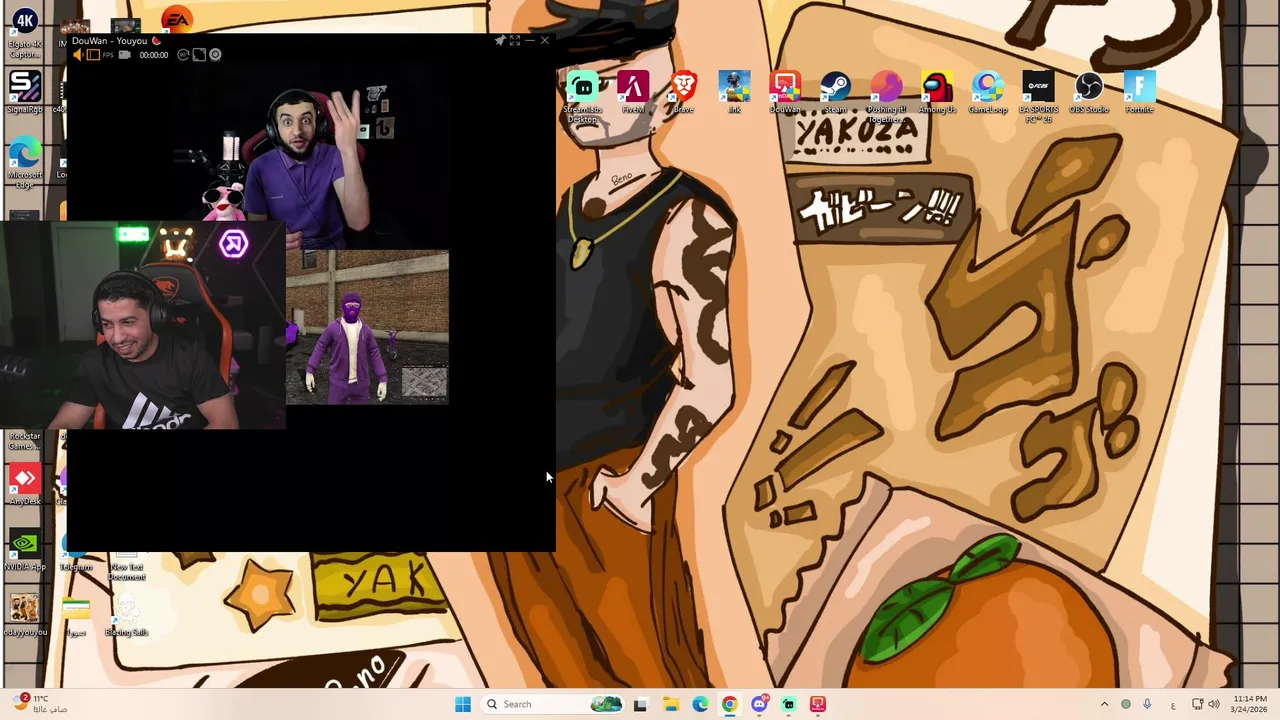The image size is (1280, 720).
Task: Toggle the FPS display in DouWan toolbar
Action: (x=108, y=55)
